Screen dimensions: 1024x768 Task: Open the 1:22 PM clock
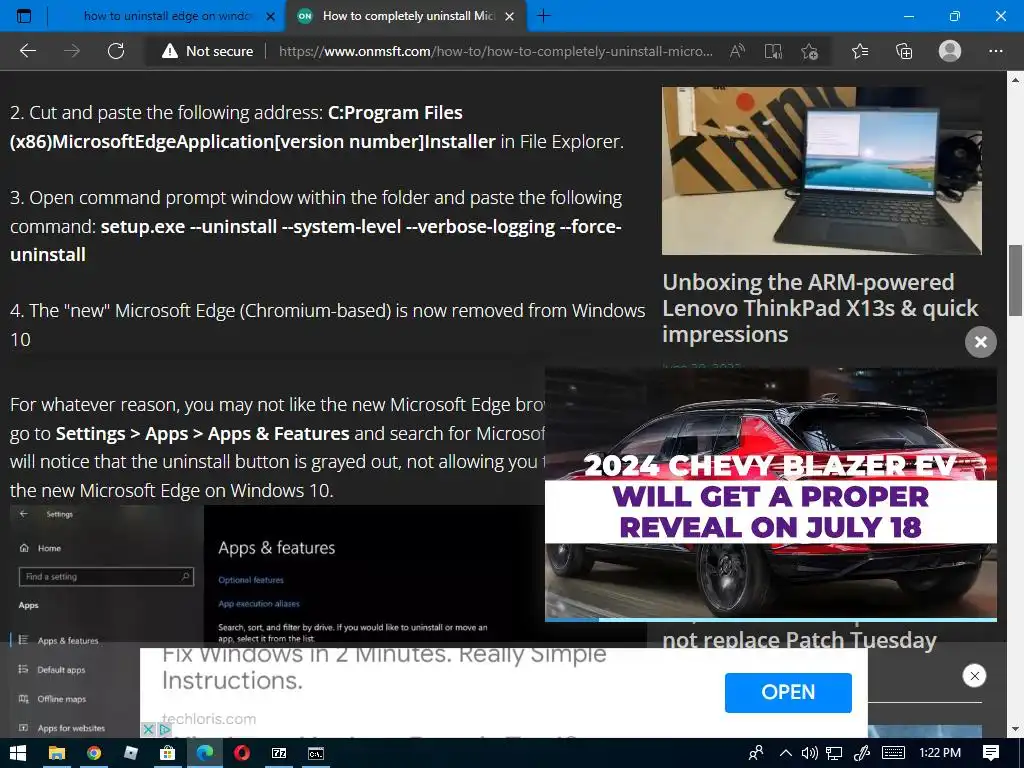[940, 753]
